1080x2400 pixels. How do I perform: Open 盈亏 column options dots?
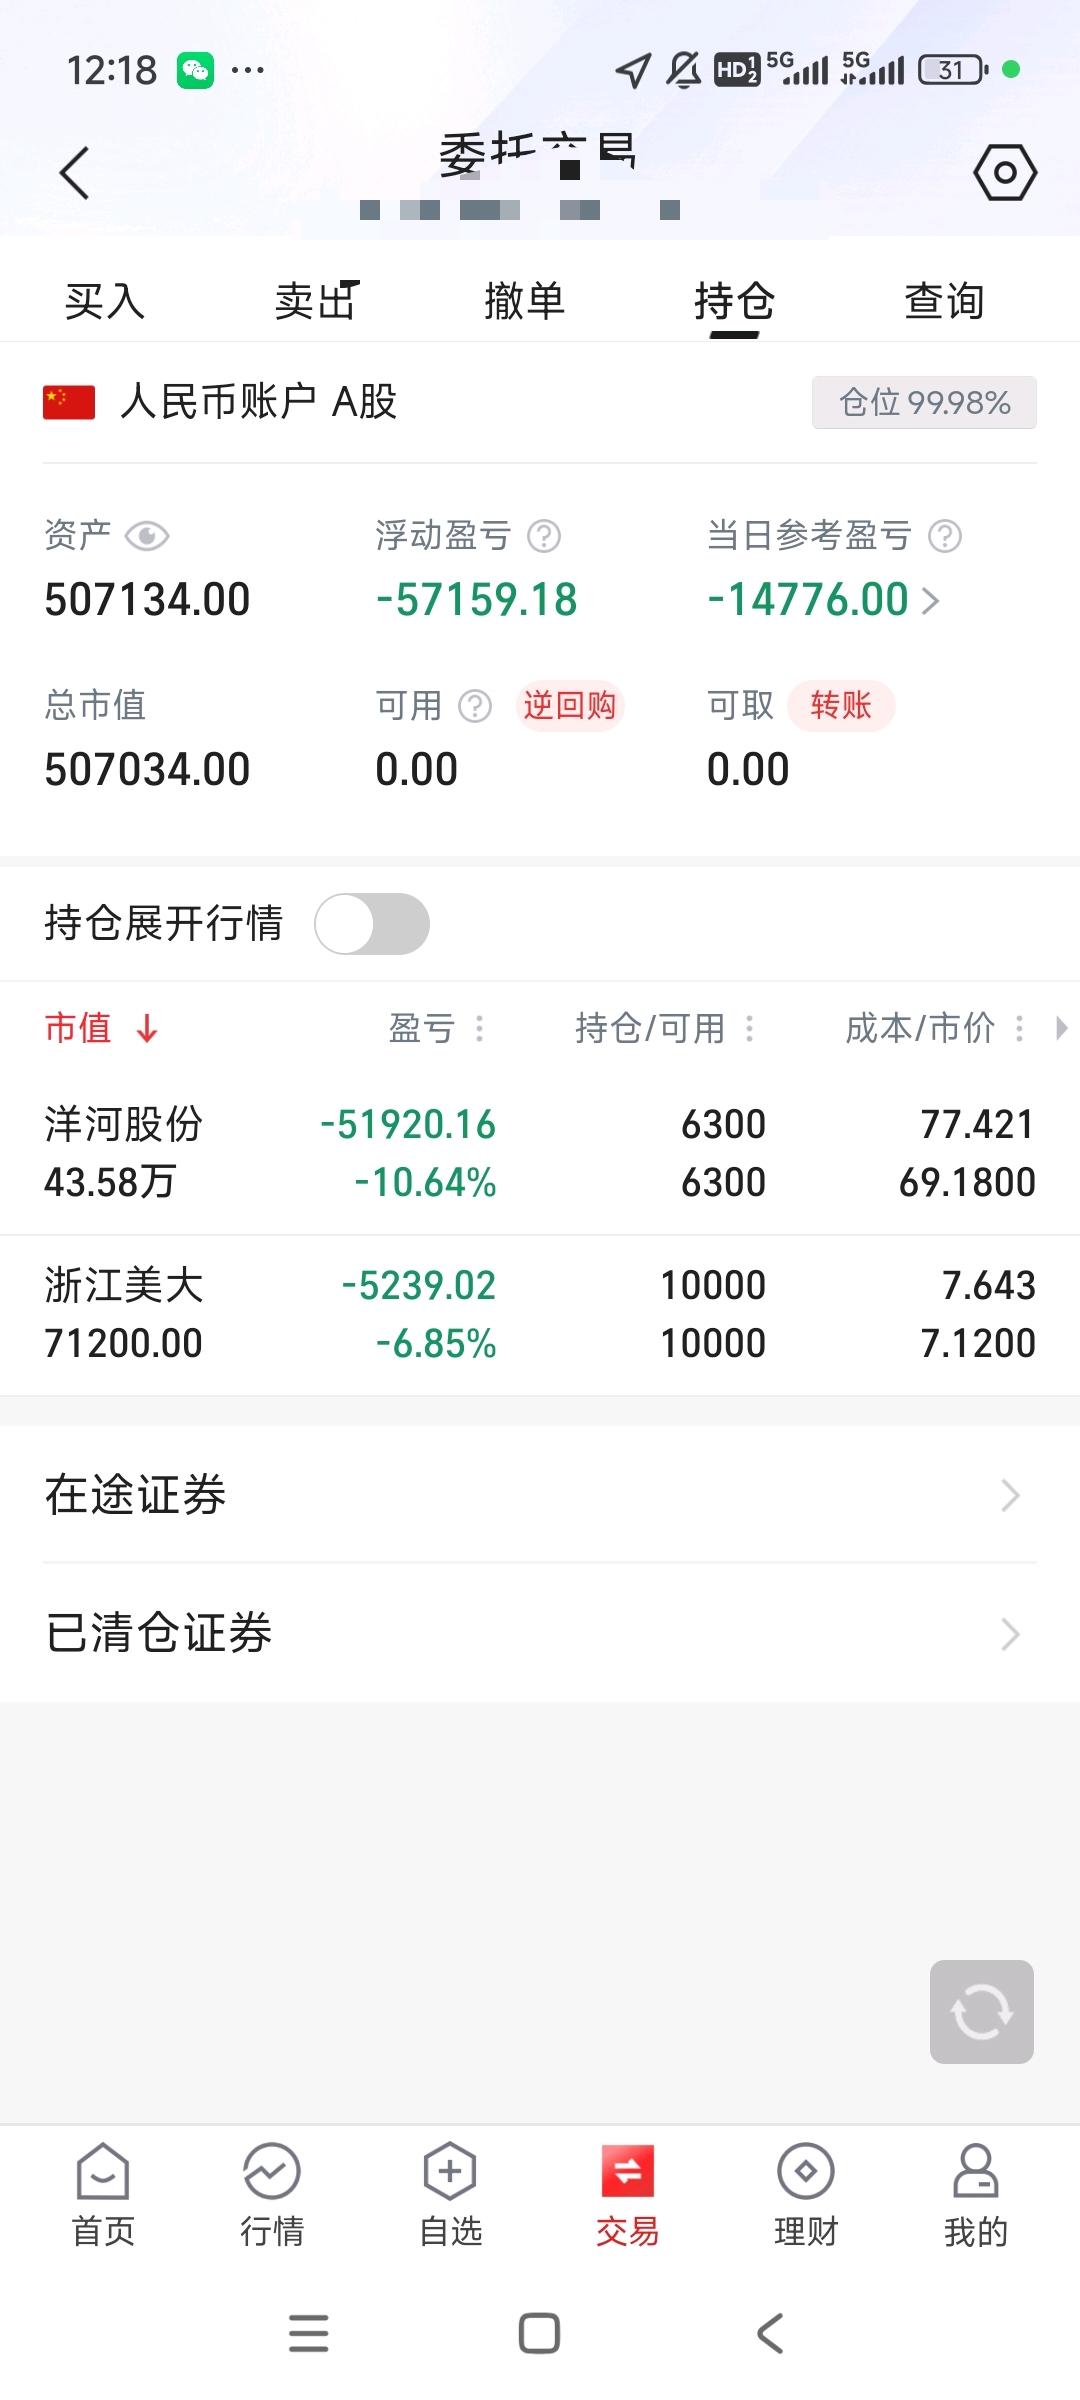pyautogui.click(x=480, y=1028)
